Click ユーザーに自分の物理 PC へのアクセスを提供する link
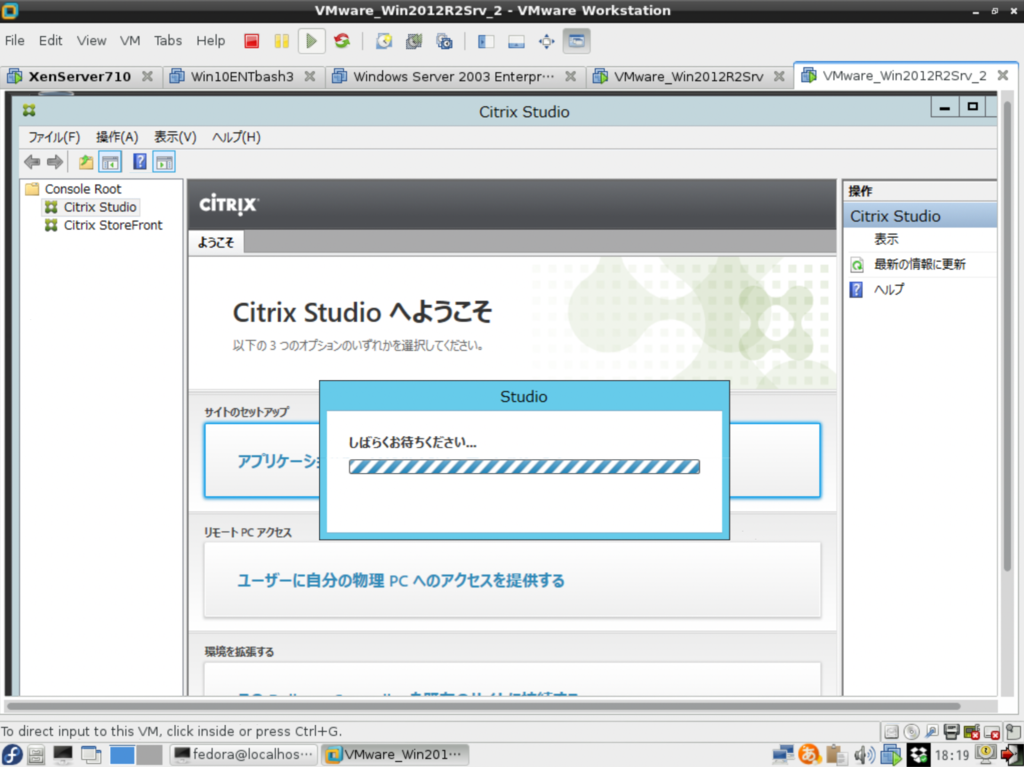 [x=401, y=580]
